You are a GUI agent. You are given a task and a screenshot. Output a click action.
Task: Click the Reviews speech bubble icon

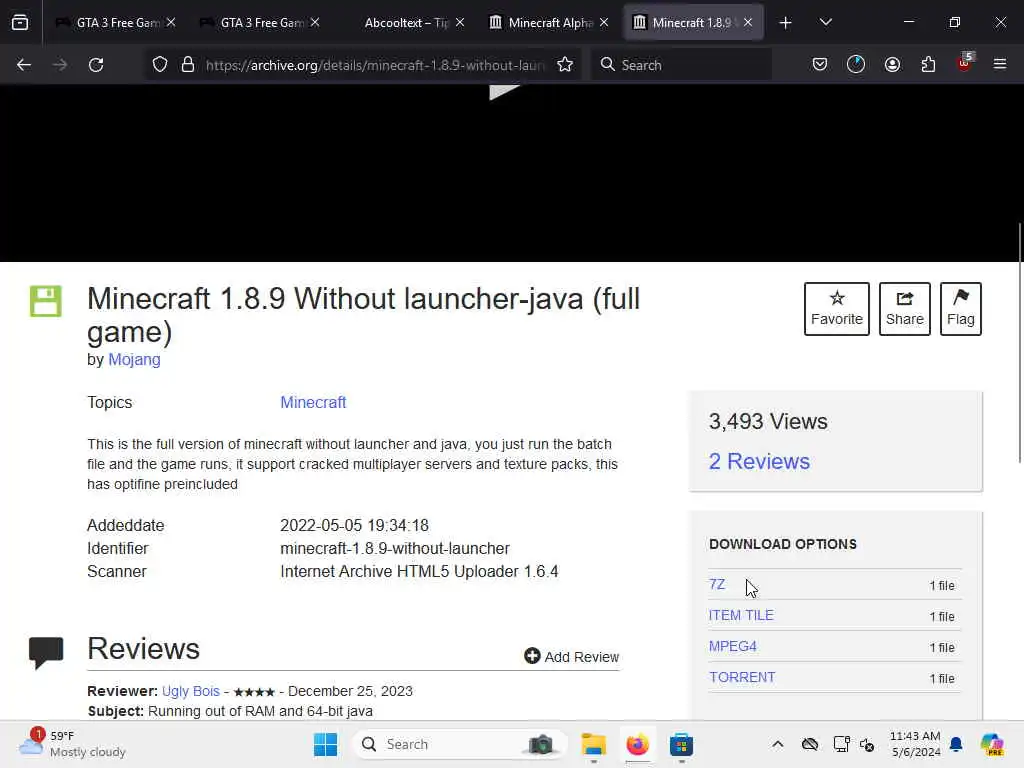point(46,652)
